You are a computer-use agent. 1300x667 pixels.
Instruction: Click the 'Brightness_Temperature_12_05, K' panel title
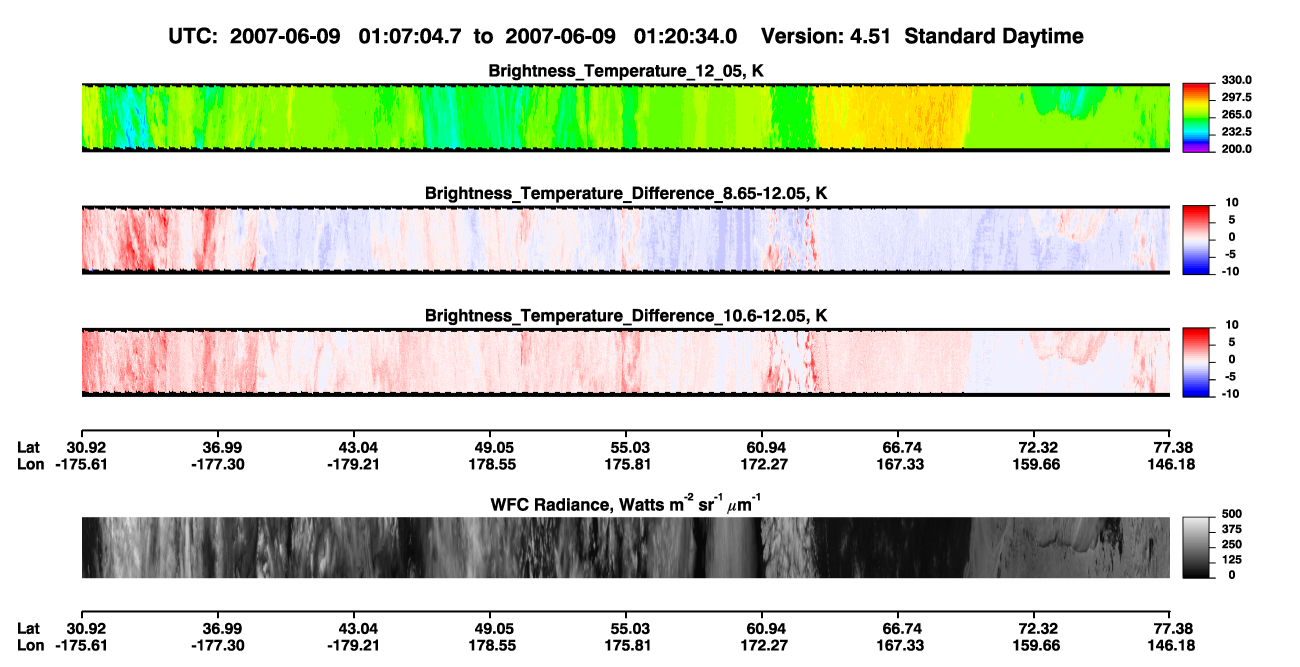point(626,71)
